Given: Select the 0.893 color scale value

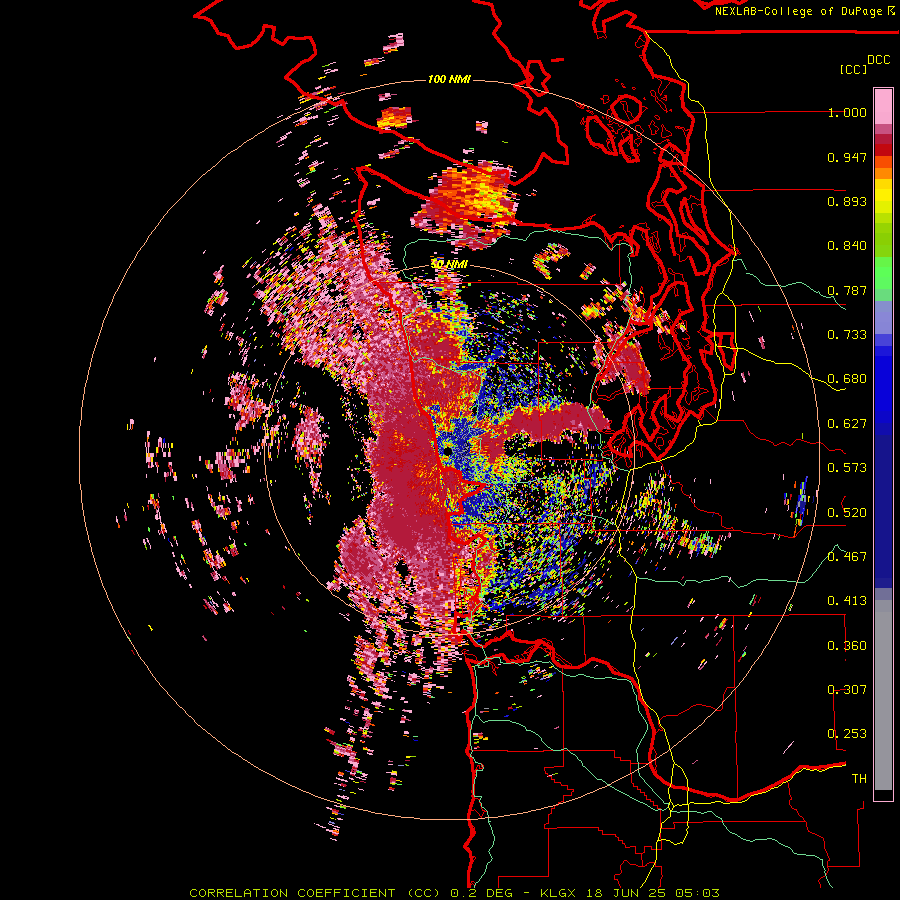Looking at the screenshot, I should coord(847,201).
